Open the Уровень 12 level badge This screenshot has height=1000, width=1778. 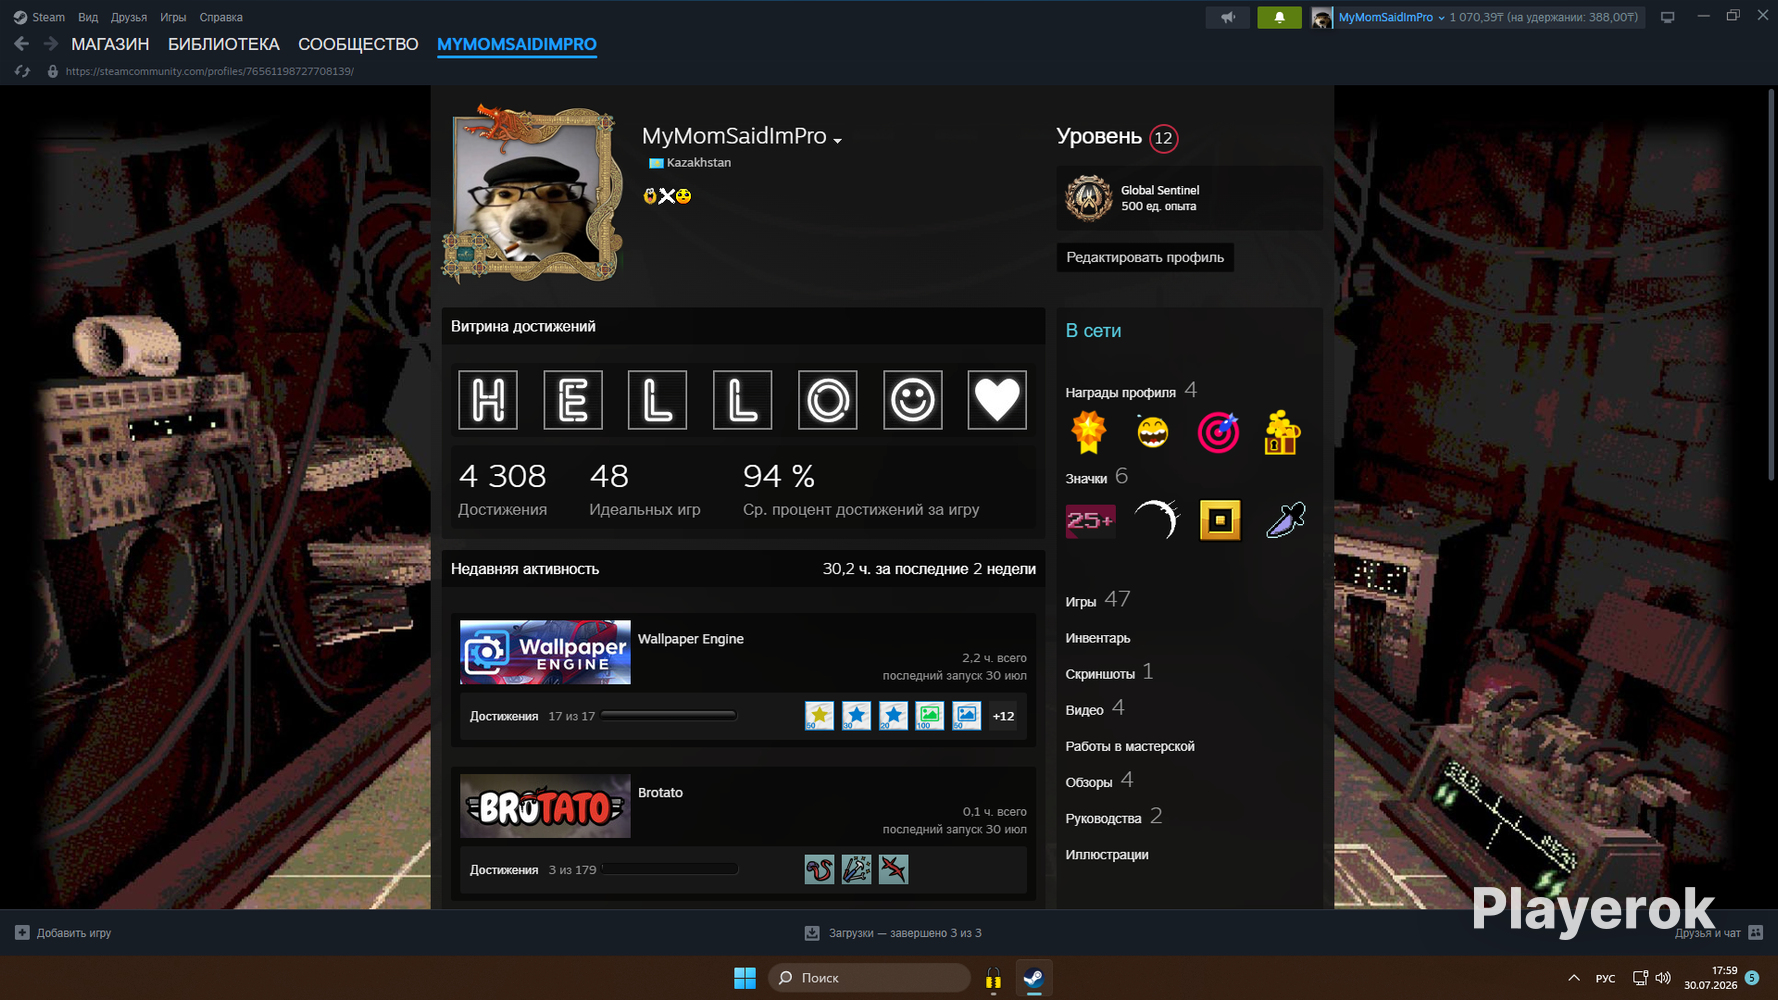pos(1163,138)
